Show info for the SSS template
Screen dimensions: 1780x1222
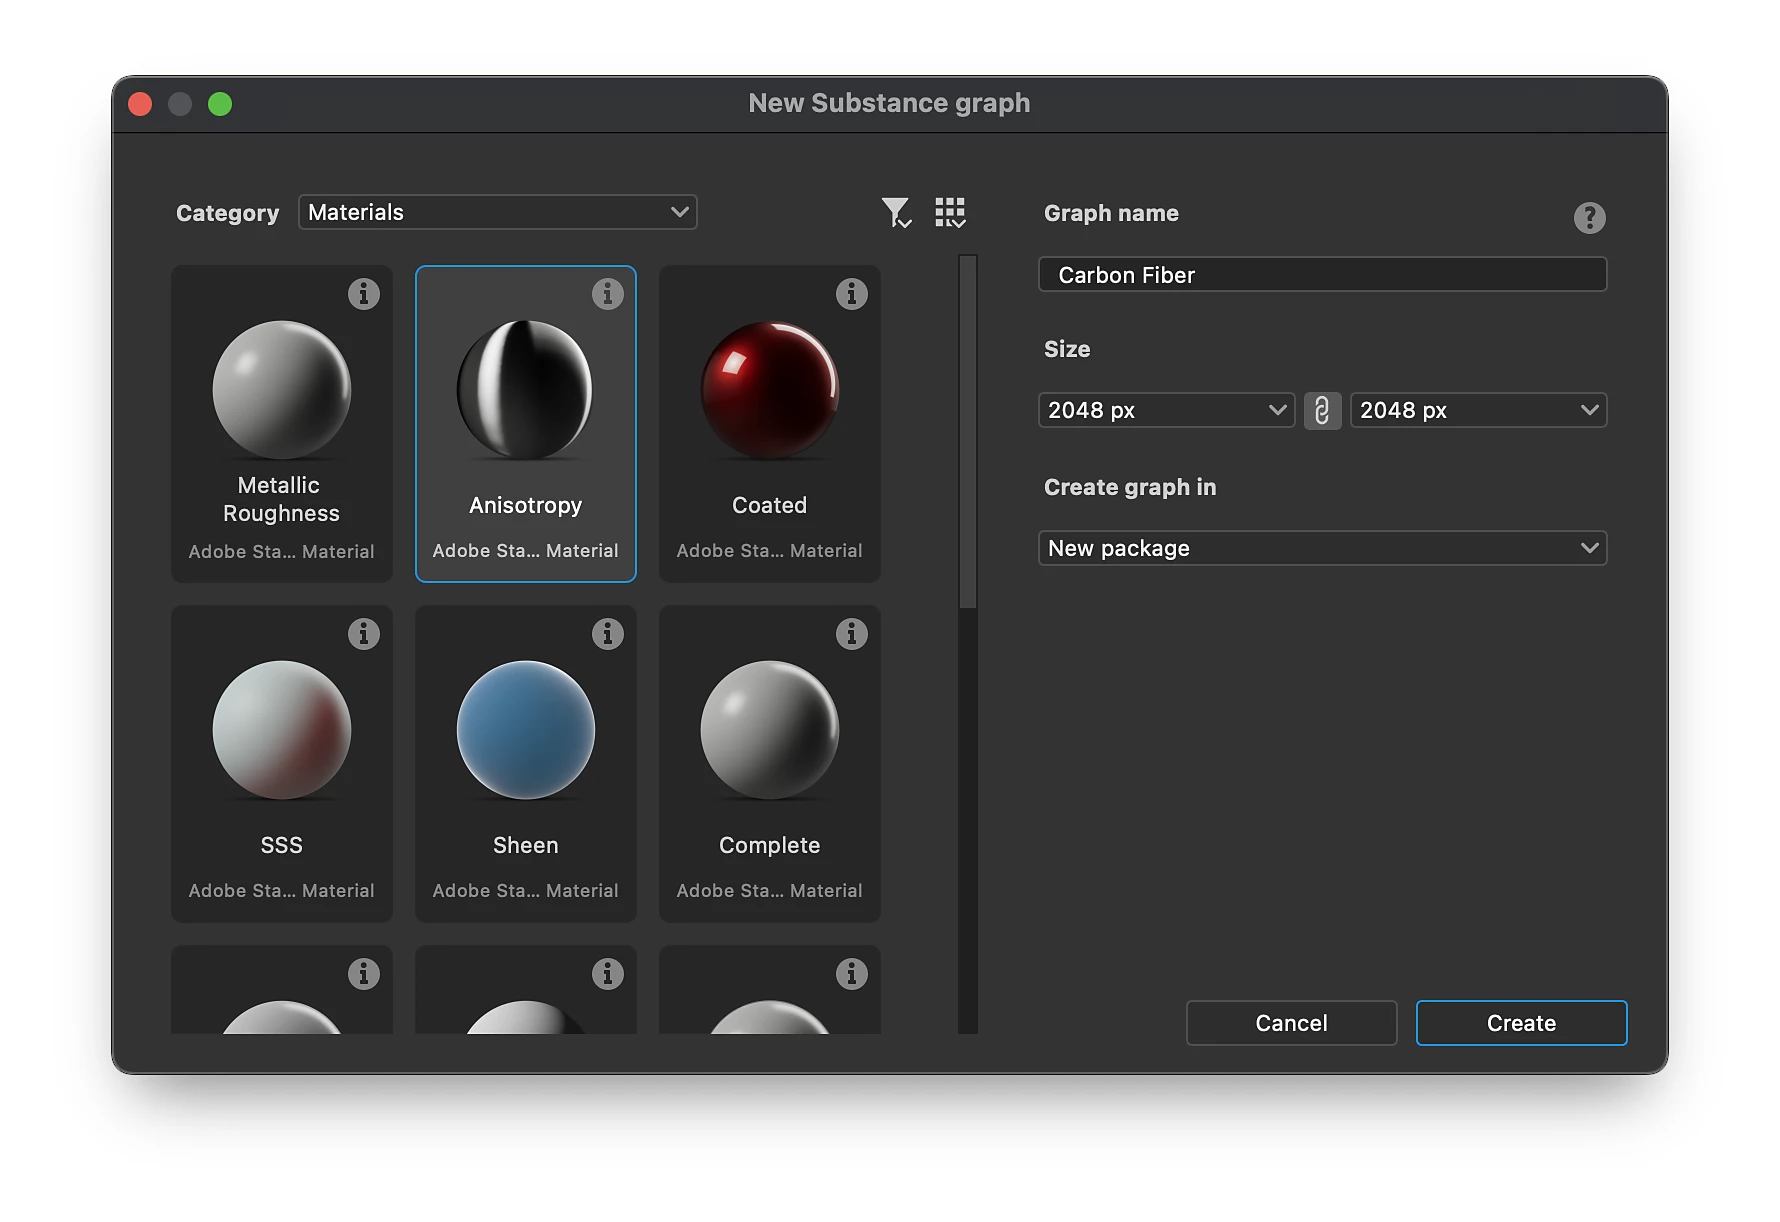point(364,634)
